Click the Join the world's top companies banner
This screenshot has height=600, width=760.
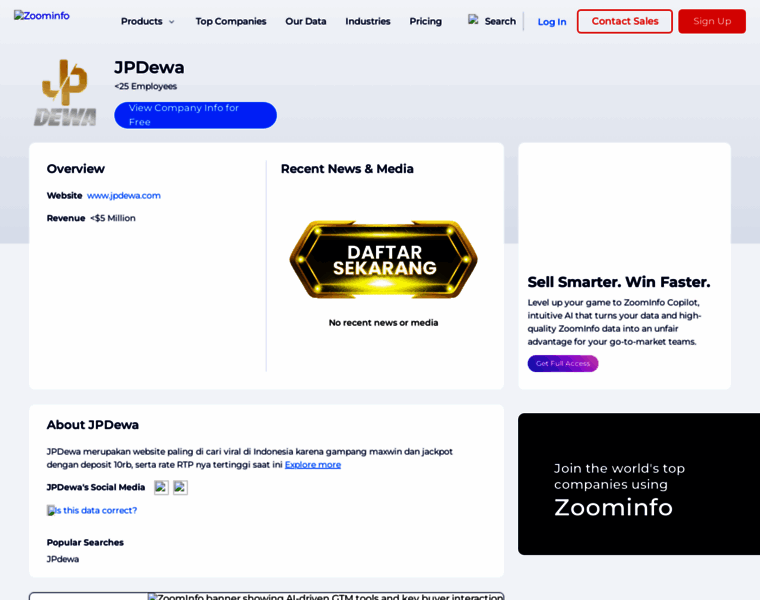coord(639,484)
